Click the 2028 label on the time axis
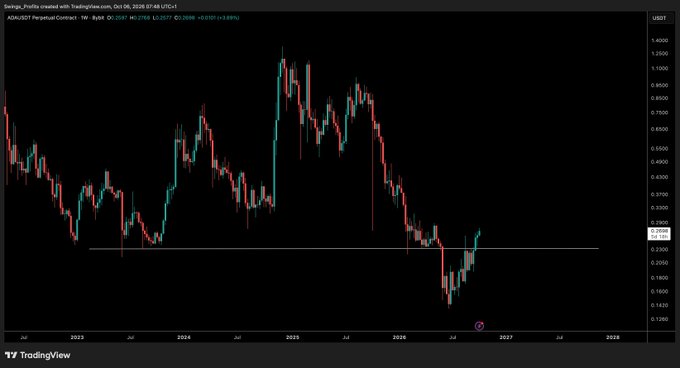 pos(613,337)
